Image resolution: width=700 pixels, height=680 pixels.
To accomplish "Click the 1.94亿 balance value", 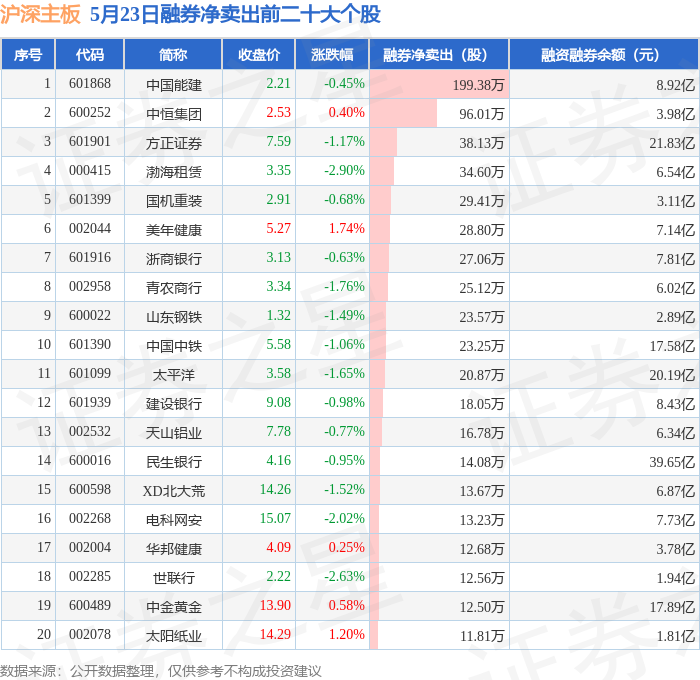I will click(675, 578).
